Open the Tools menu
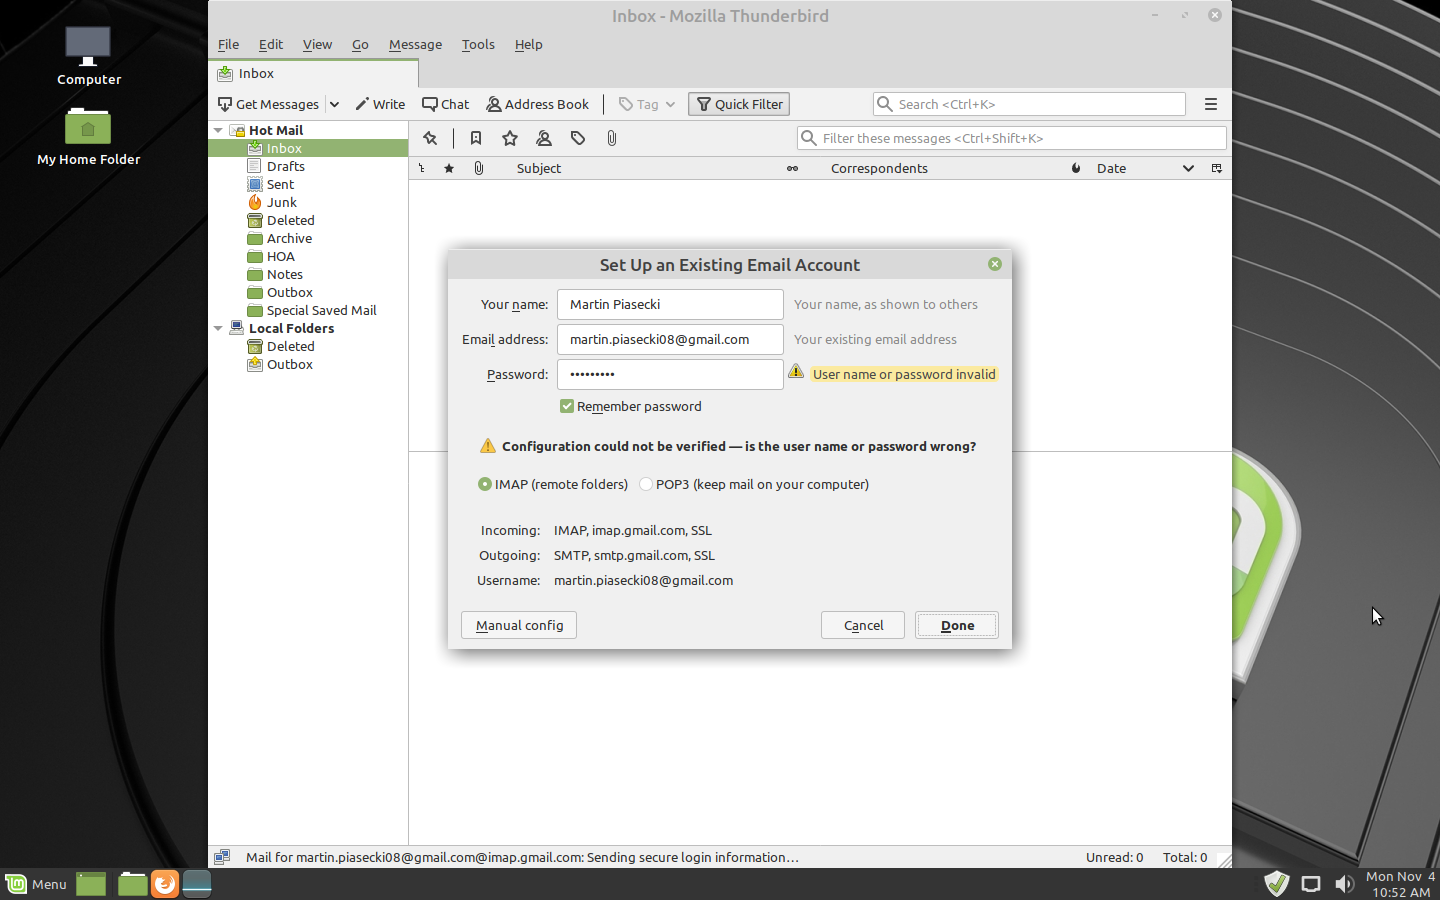Viewport: 1440px width, 900px height. pyautogui.click(x=478, y=44)
